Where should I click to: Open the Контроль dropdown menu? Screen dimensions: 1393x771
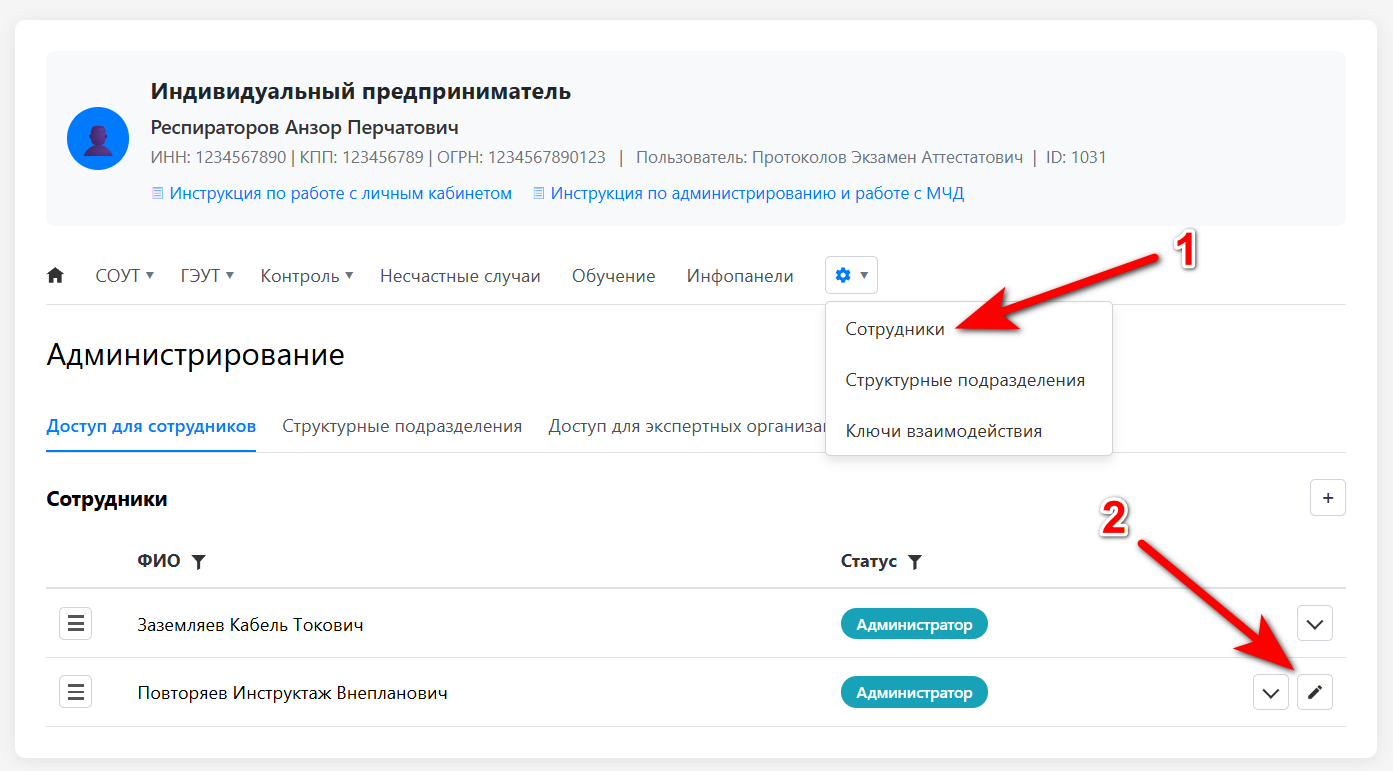(x=306, y=276)
